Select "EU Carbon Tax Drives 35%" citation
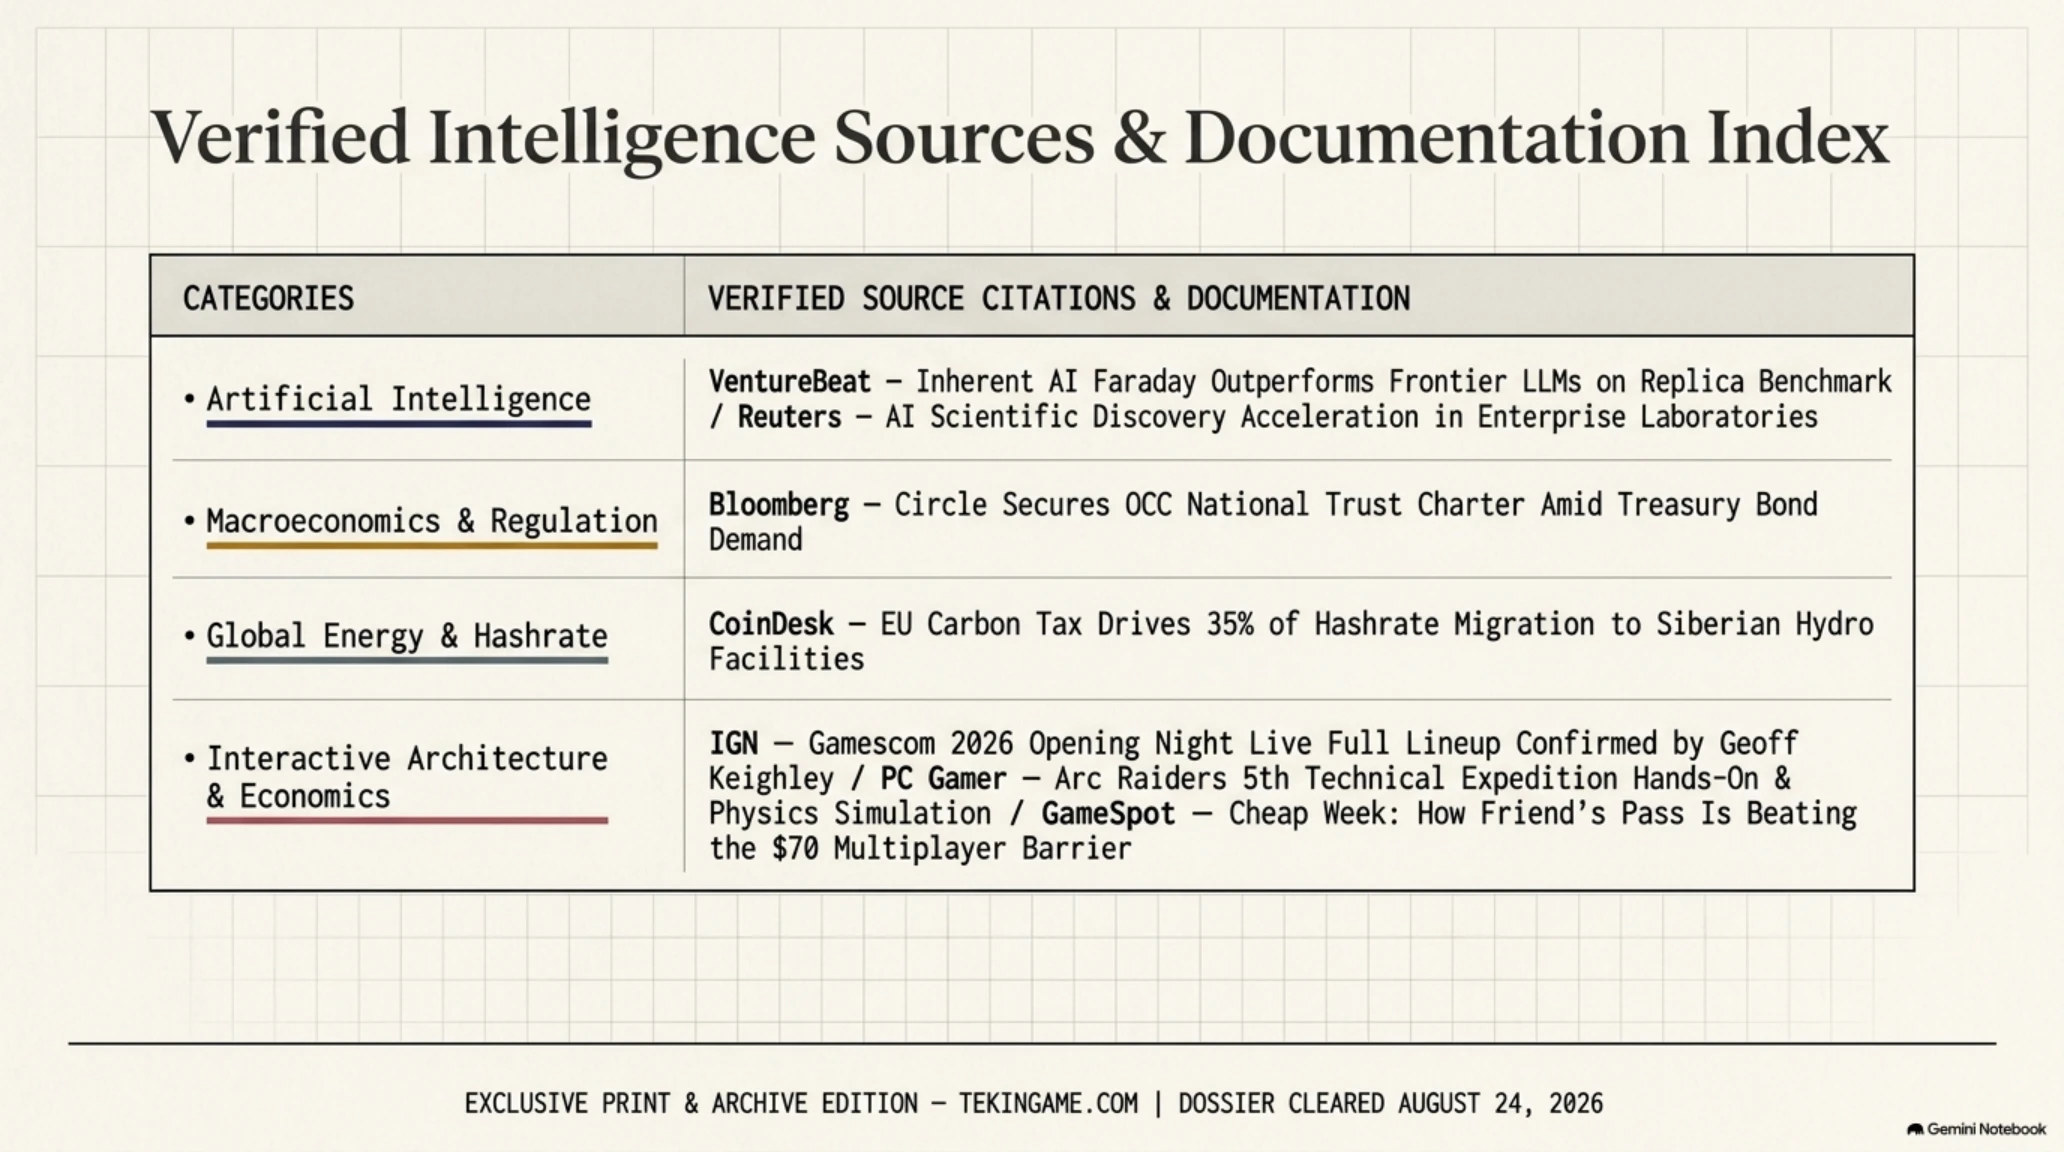The width and height of the screenshot is (2064, 1152). point(1067,623)
